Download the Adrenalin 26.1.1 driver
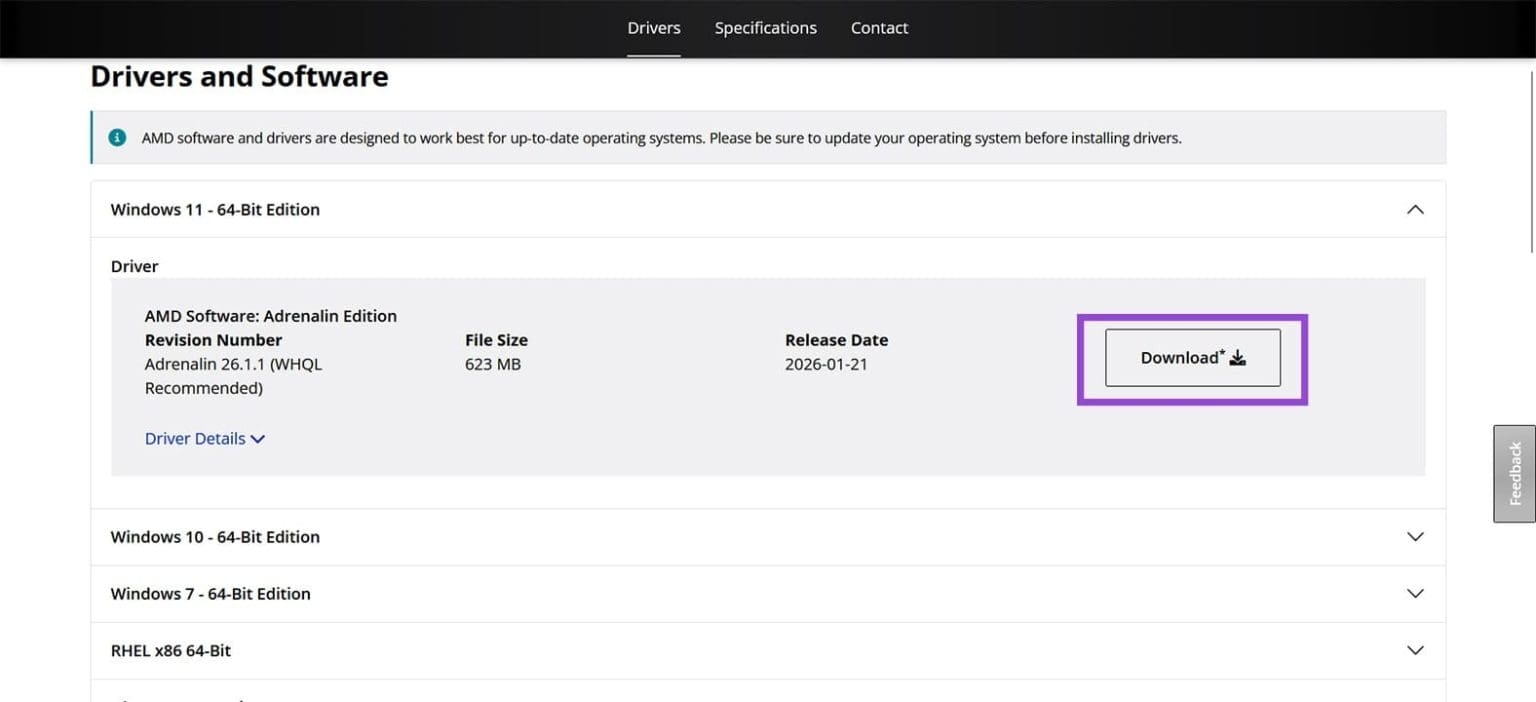 tap(1191, 357)
